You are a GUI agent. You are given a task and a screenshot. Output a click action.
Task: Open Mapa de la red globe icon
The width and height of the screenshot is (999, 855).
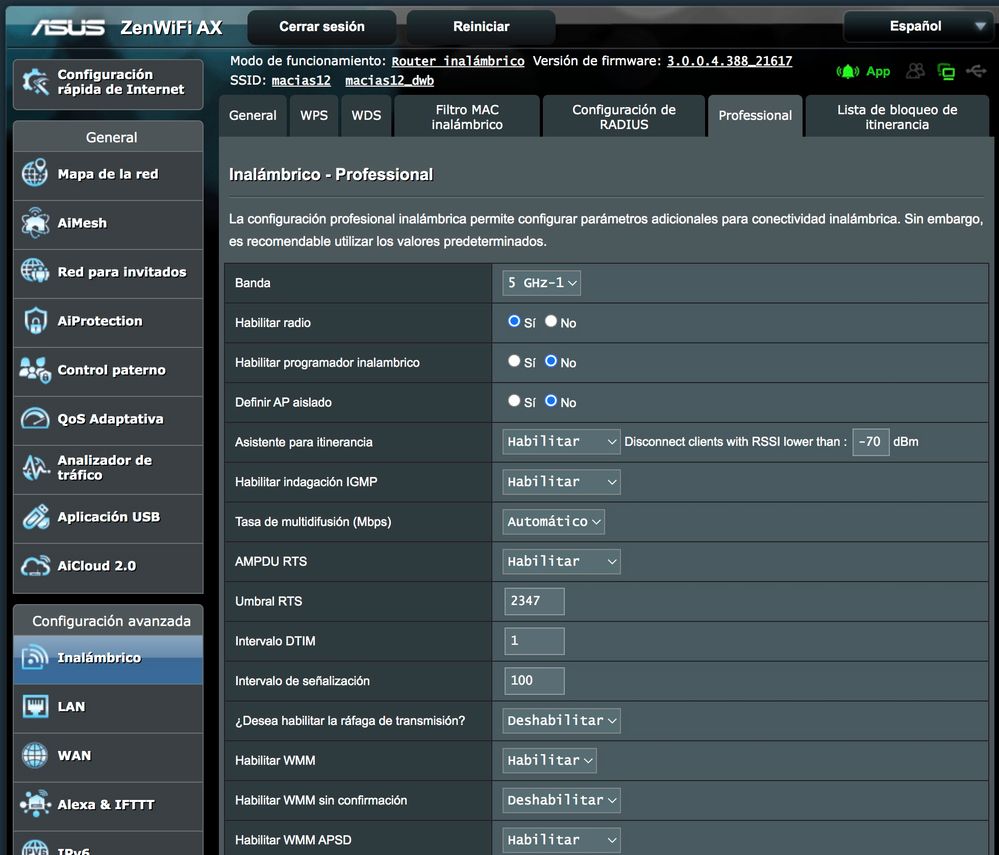click(x=35, y=174)
